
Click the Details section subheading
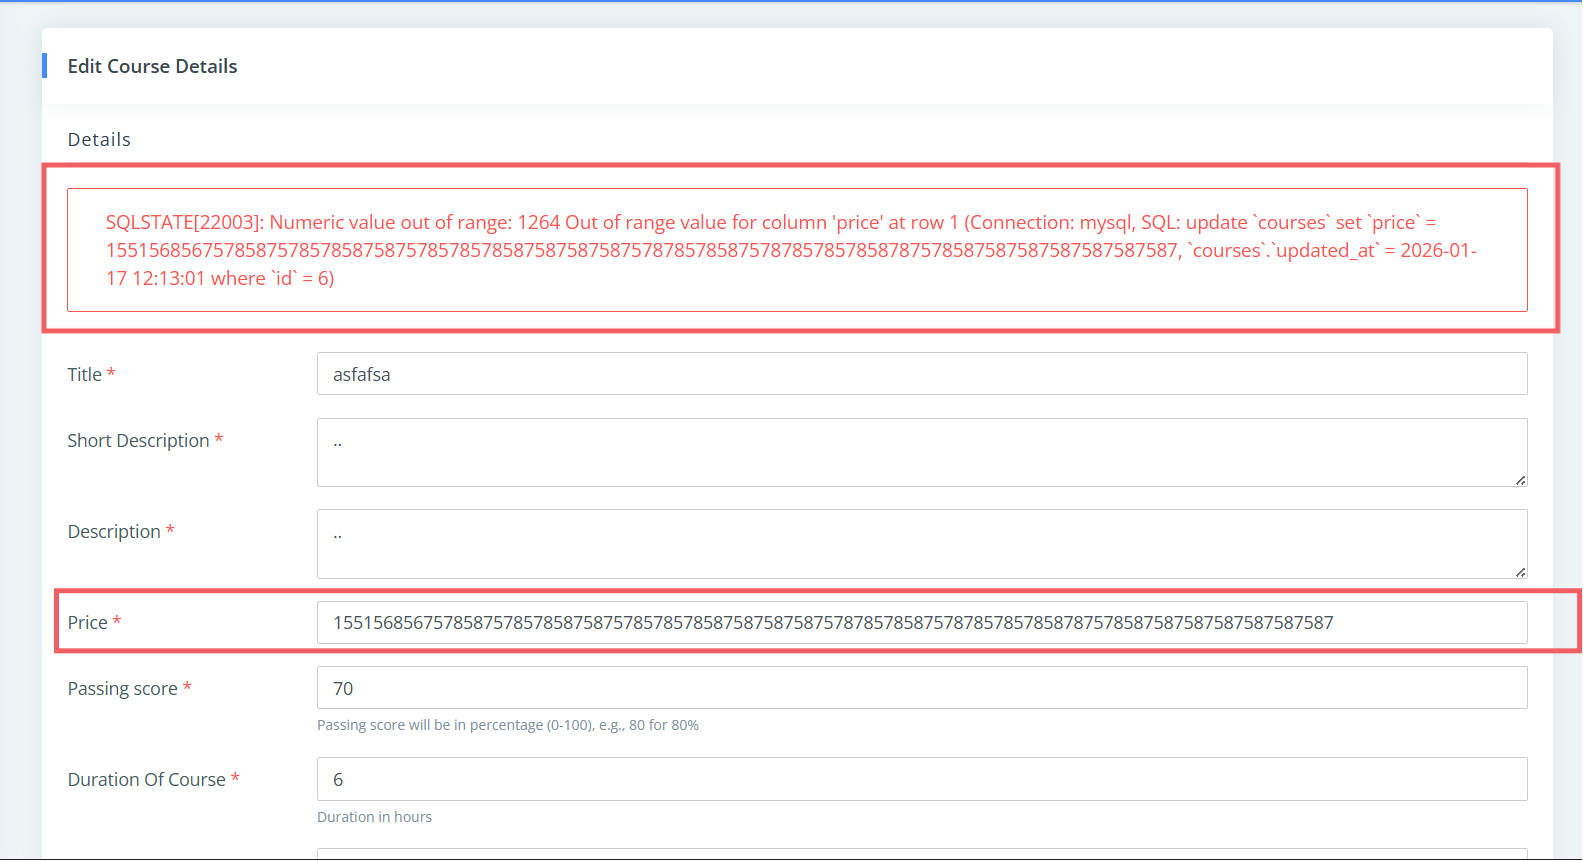99,140
